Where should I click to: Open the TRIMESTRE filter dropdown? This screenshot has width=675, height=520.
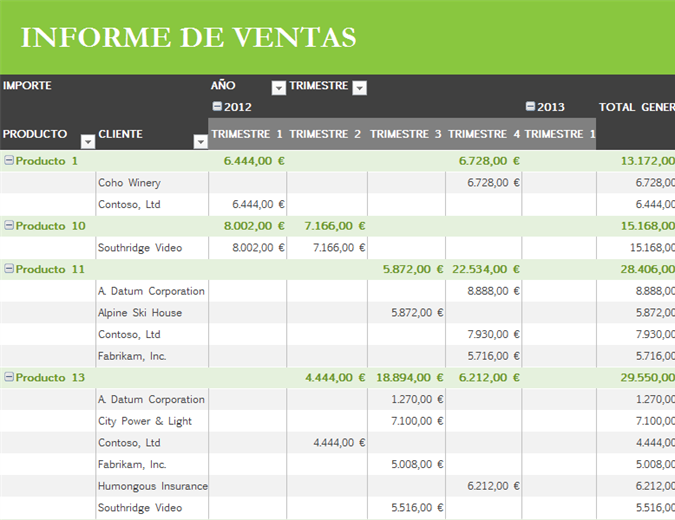(360, 88)
